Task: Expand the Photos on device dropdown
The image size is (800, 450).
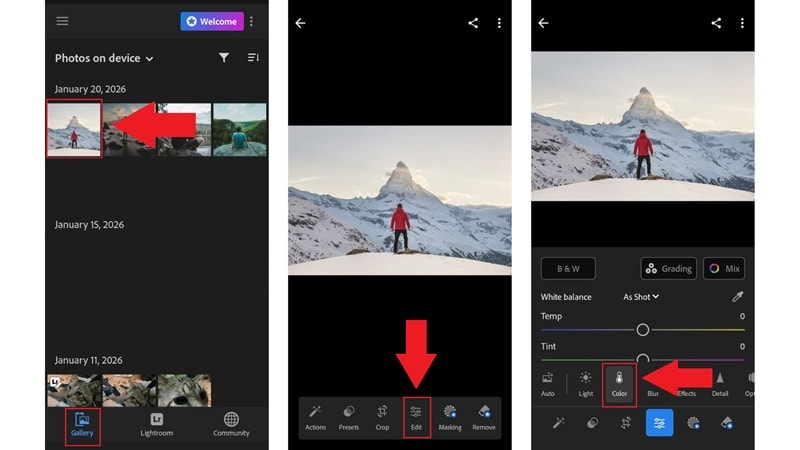Action: click(x=104, y=58)
